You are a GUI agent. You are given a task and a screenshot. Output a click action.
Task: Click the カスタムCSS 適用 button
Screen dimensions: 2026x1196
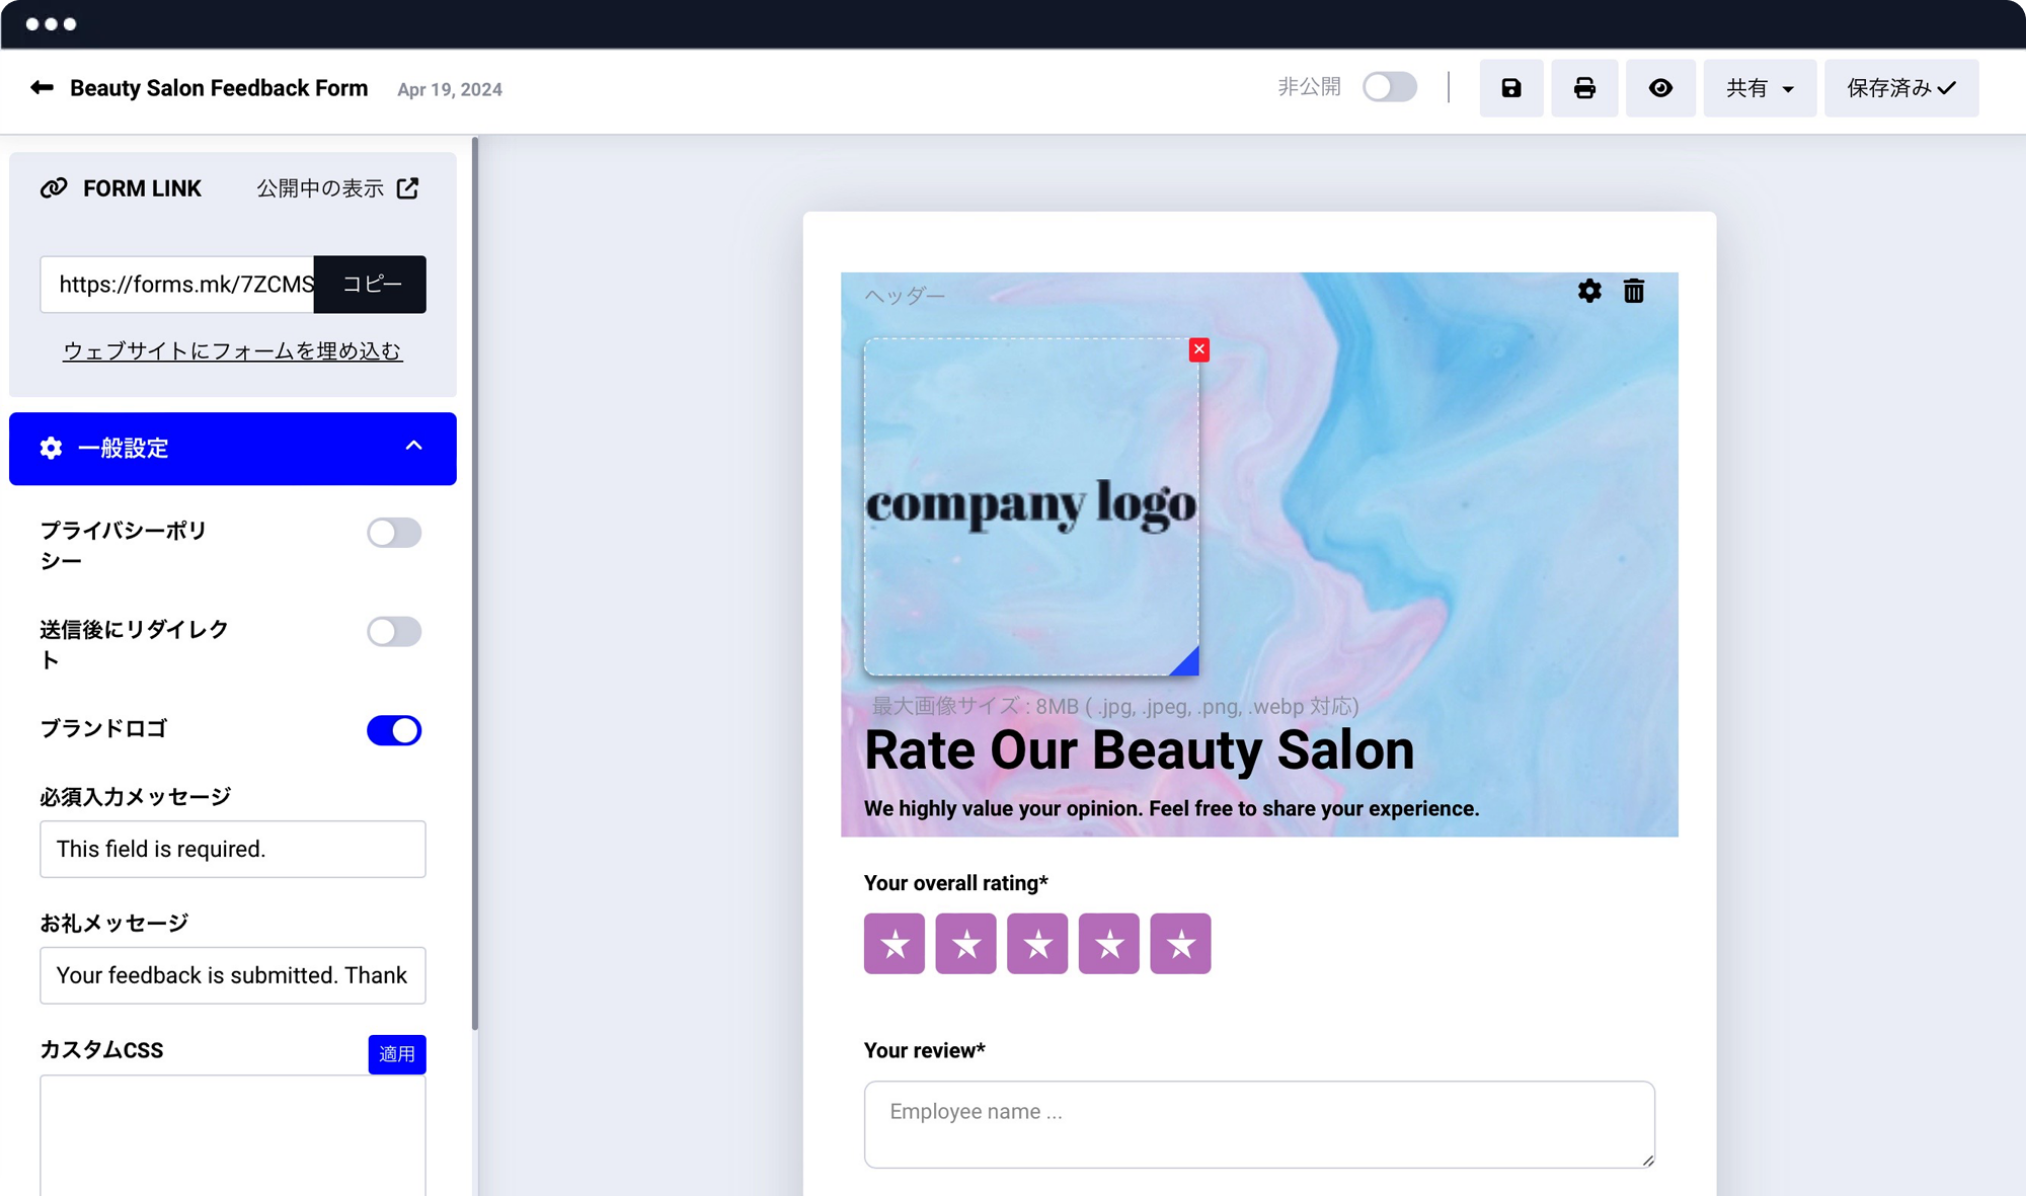click(x=396, y=1054)
